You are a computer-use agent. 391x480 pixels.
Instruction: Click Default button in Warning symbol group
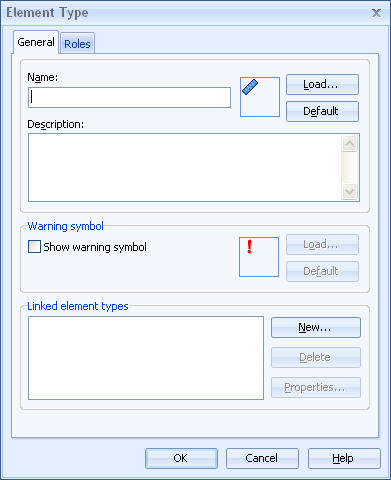coord(322,271)
